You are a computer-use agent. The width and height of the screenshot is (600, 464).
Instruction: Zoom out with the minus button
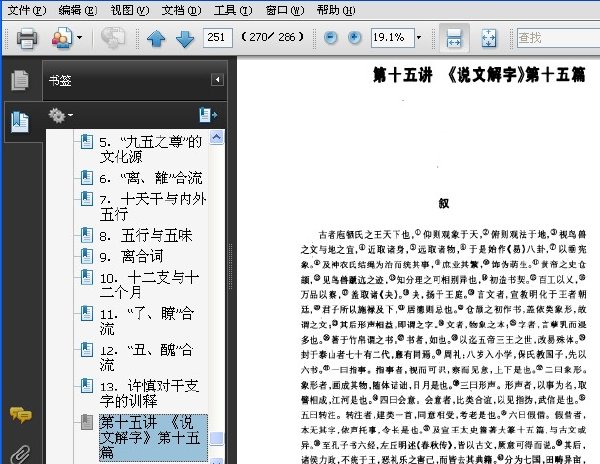tap(330, 37)
